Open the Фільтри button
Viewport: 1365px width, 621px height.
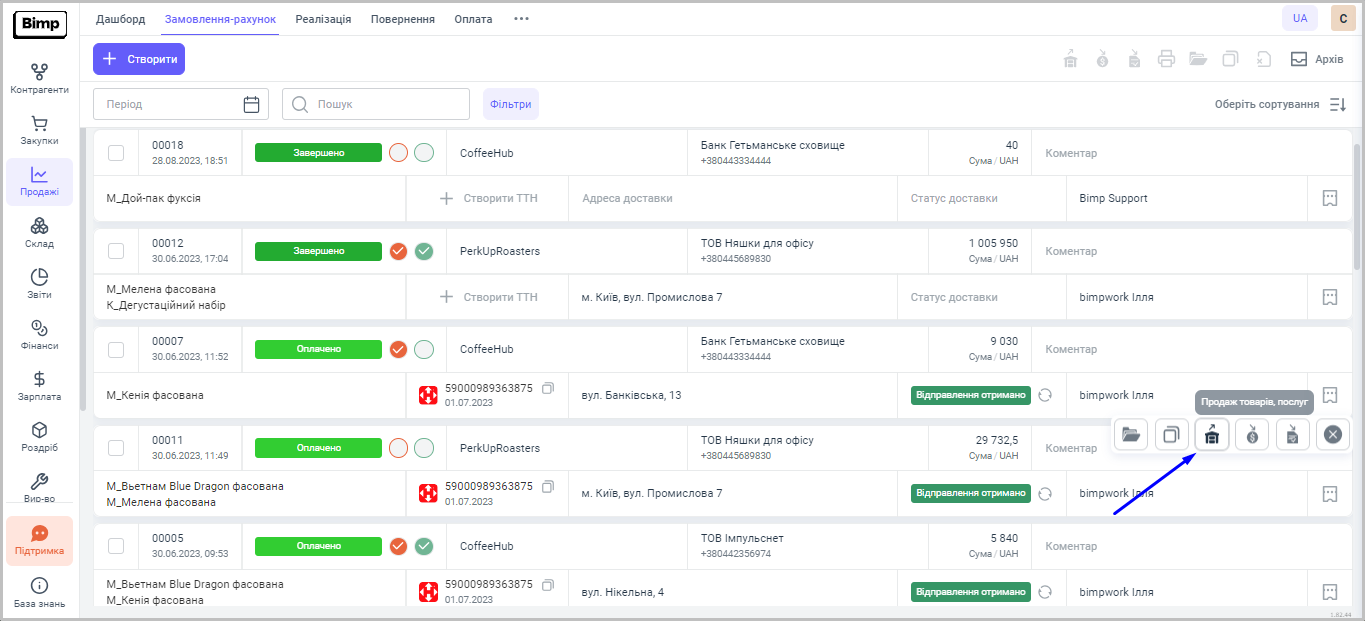pyautogui.click(x=510, y=104)
